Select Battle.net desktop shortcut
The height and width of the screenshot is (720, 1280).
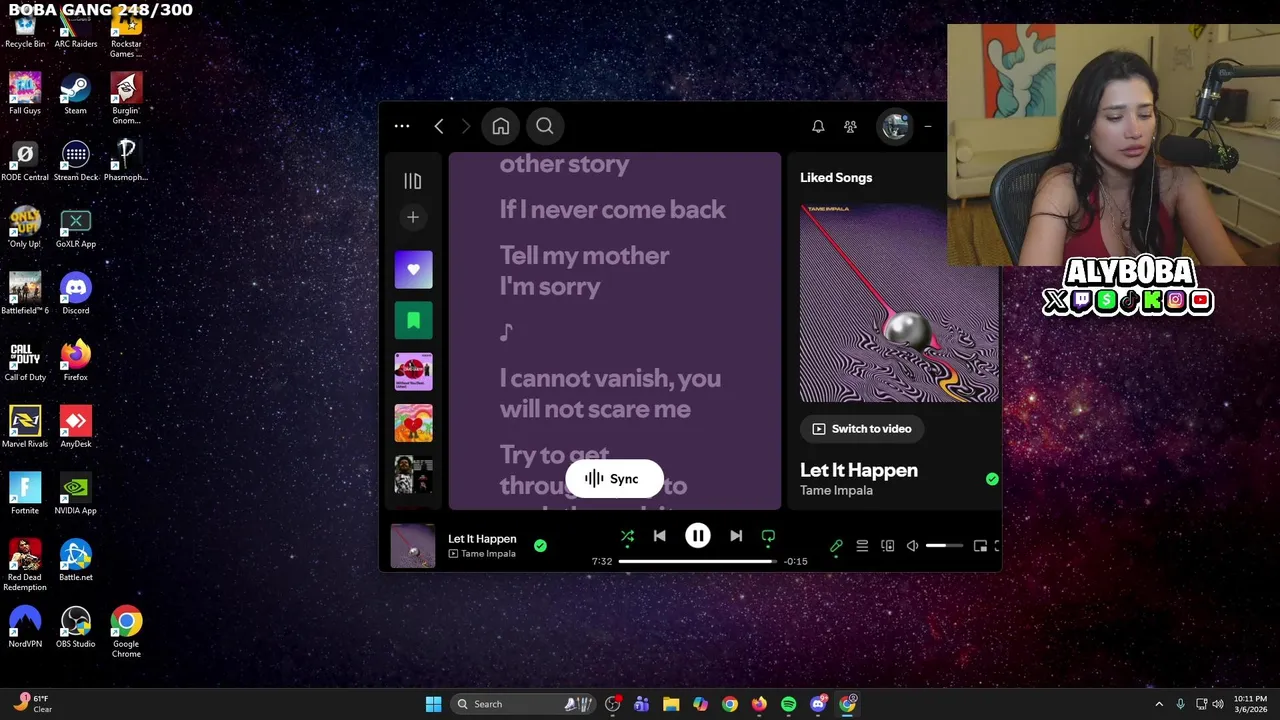(x=76, y=561)
